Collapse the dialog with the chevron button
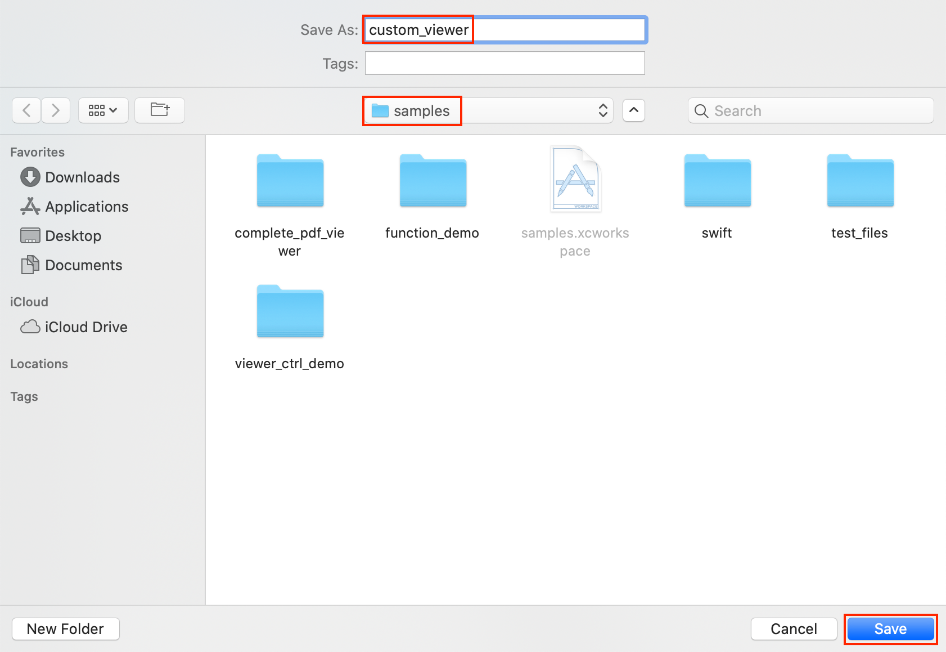Image resolution: width=946 pixels, height=652 pixels. pyautogui.click(x=633, y=111)
